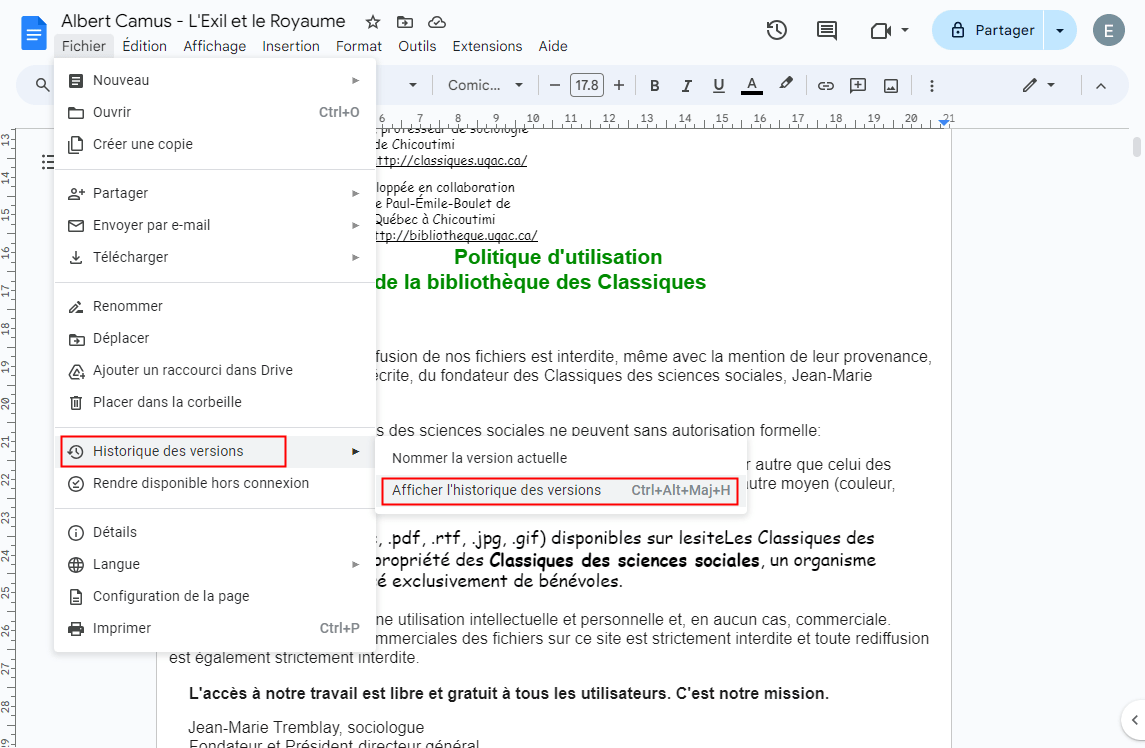Star the document with the star icon
This screenshot has height=748, width=1145.
tap(373, 22)
